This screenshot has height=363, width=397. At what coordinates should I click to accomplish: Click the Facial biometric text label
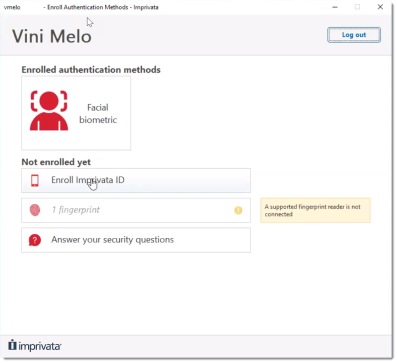click(98, 113)
